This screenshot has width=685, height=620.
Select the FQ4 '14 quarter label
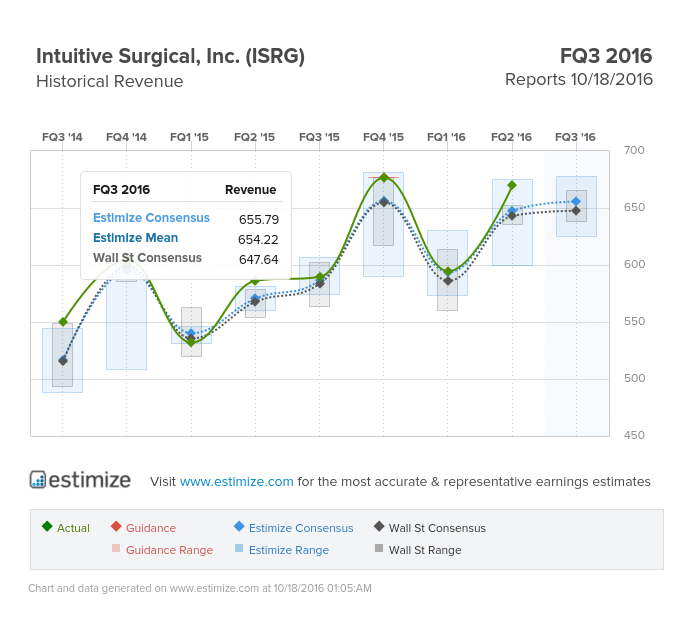point(126,137)
